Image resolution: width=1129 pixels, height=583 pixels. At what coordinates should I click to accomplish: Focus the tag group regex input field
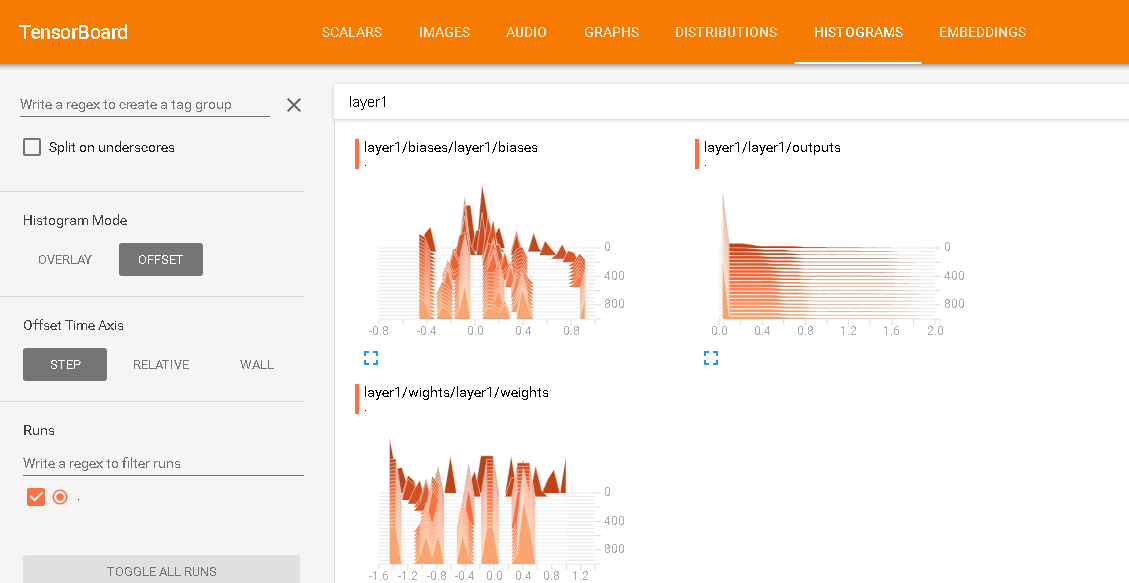tap(145, 104)
